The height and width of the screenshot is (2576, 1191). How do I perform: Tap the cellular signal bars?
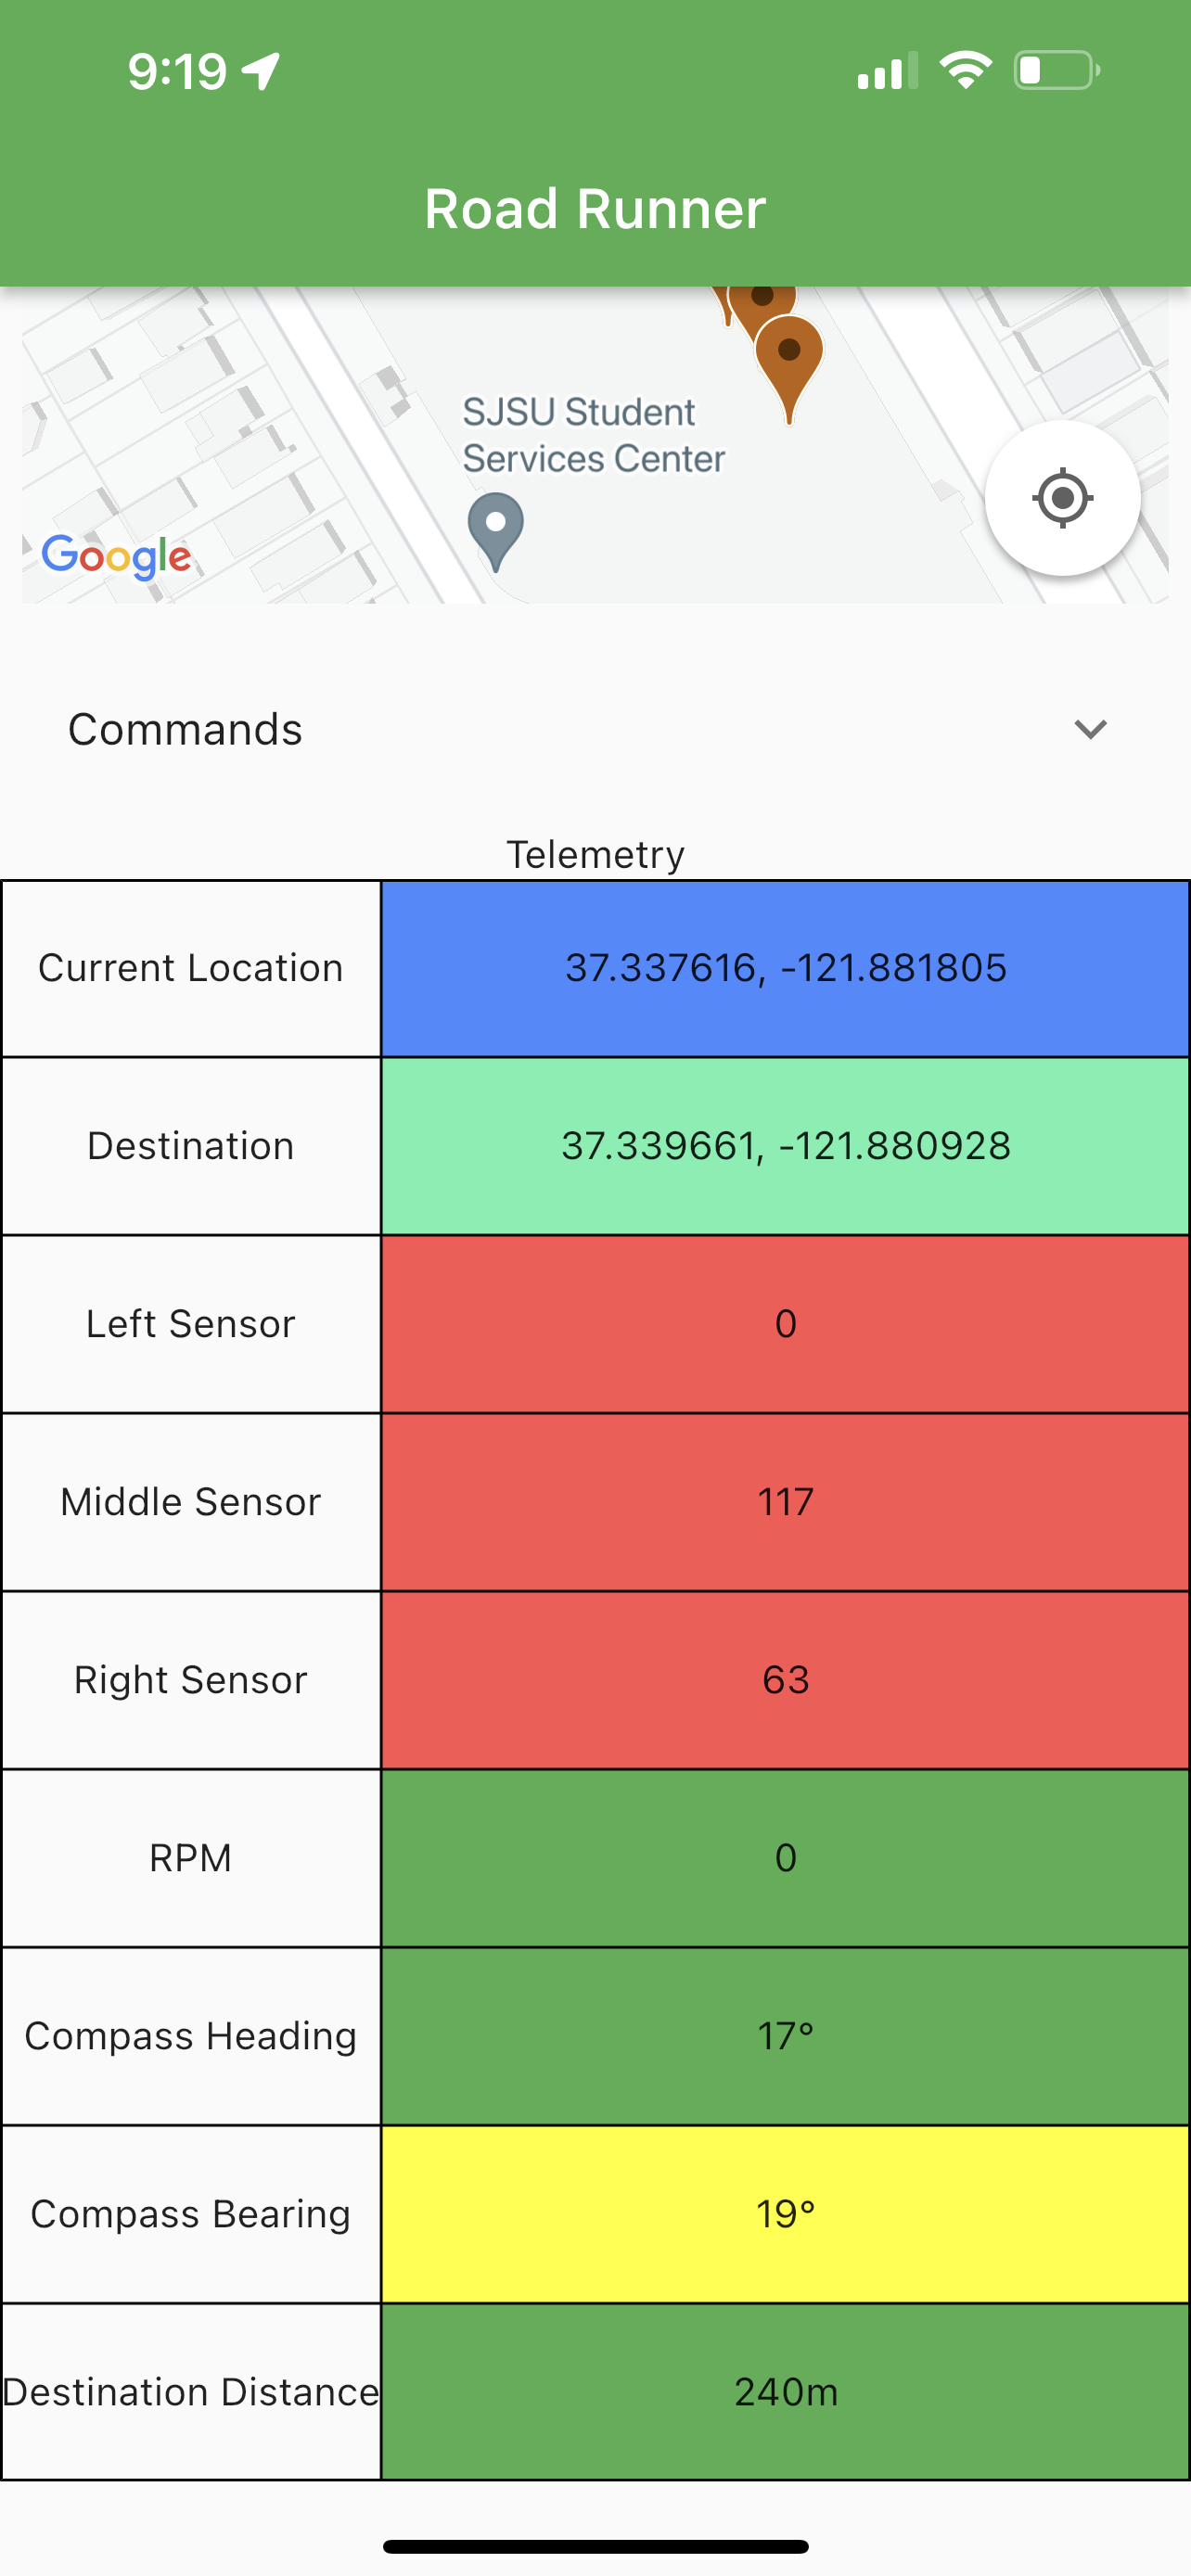[x=887, y=71]
